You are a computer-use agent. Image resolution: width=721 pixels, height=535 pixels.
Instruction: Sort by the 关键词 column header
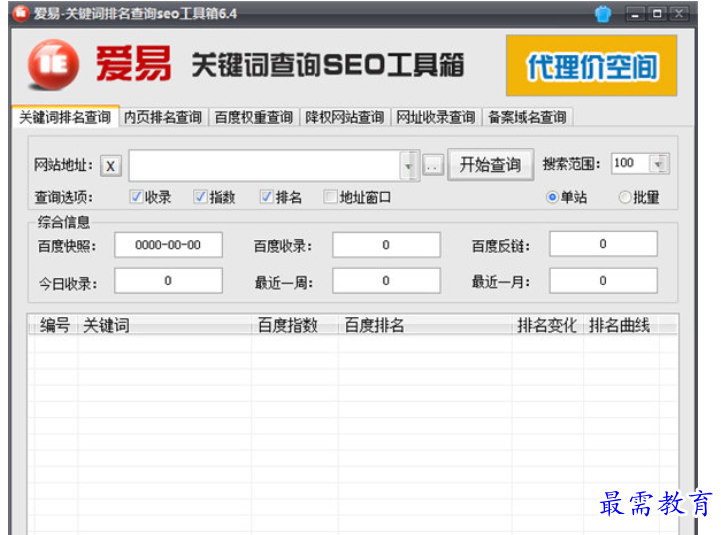click(x=164, y=325)
